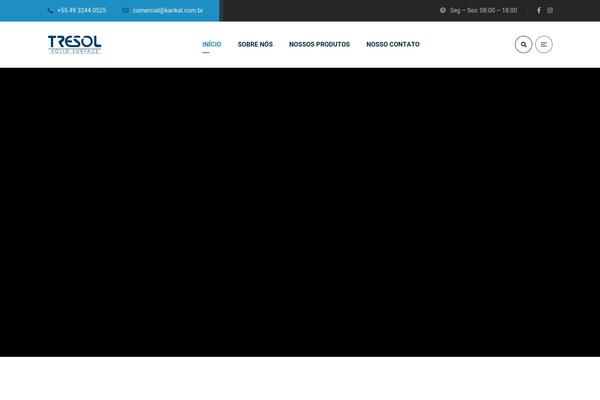Click the email envelope icon
Image resolution: width=600 pixels, height=400 pixels.
125,10
